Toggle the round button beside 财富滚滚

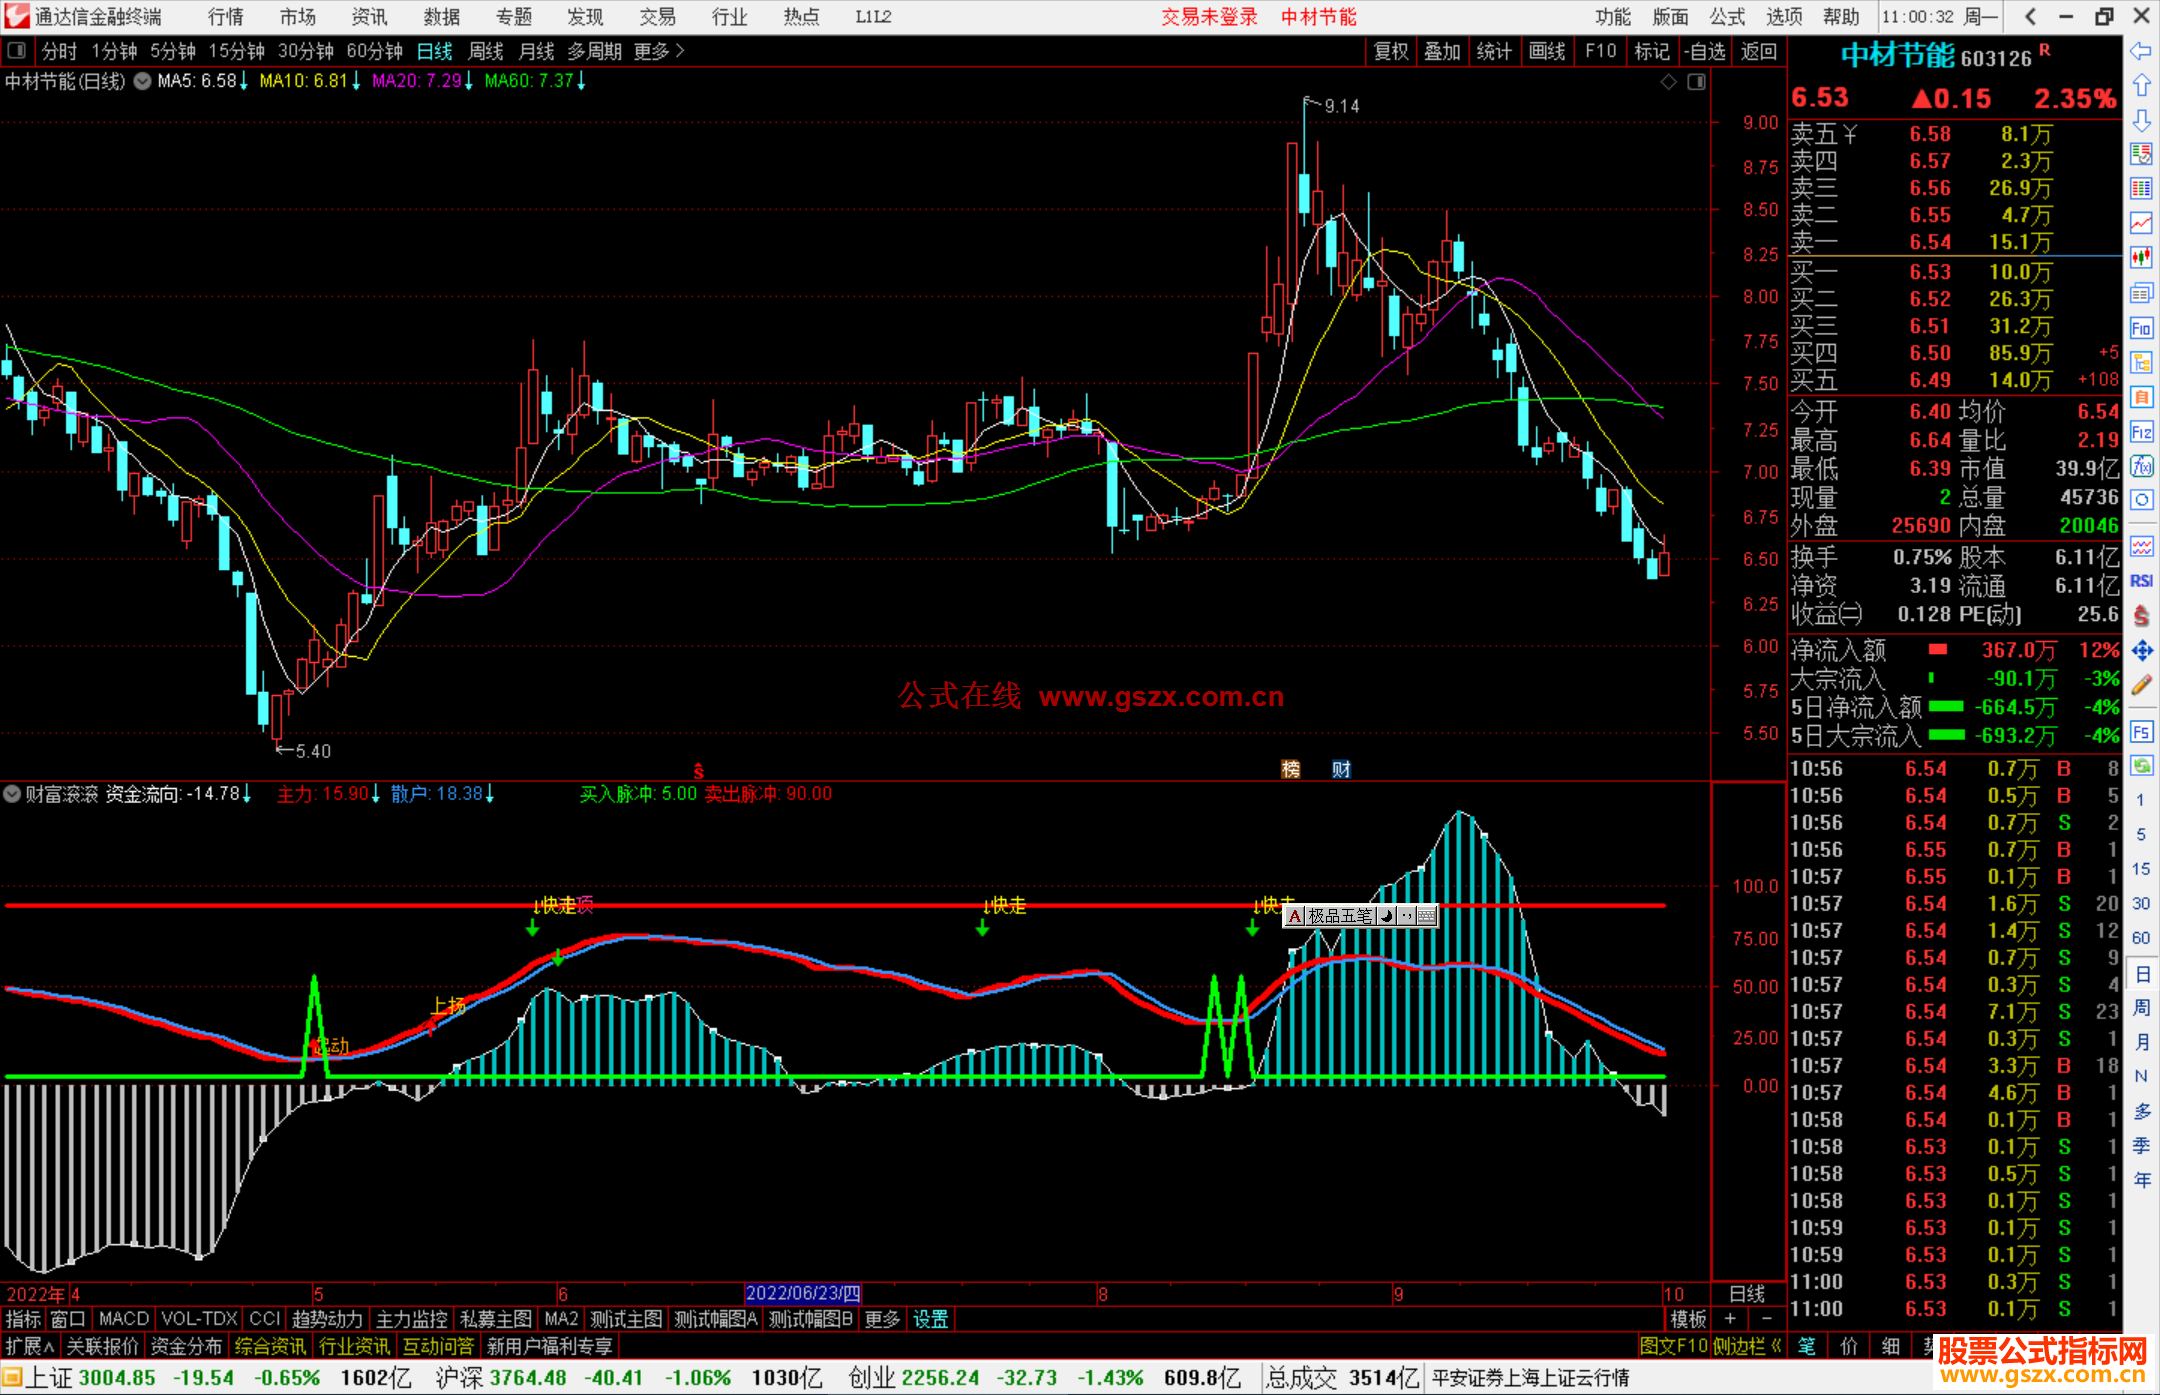(12, 794)
